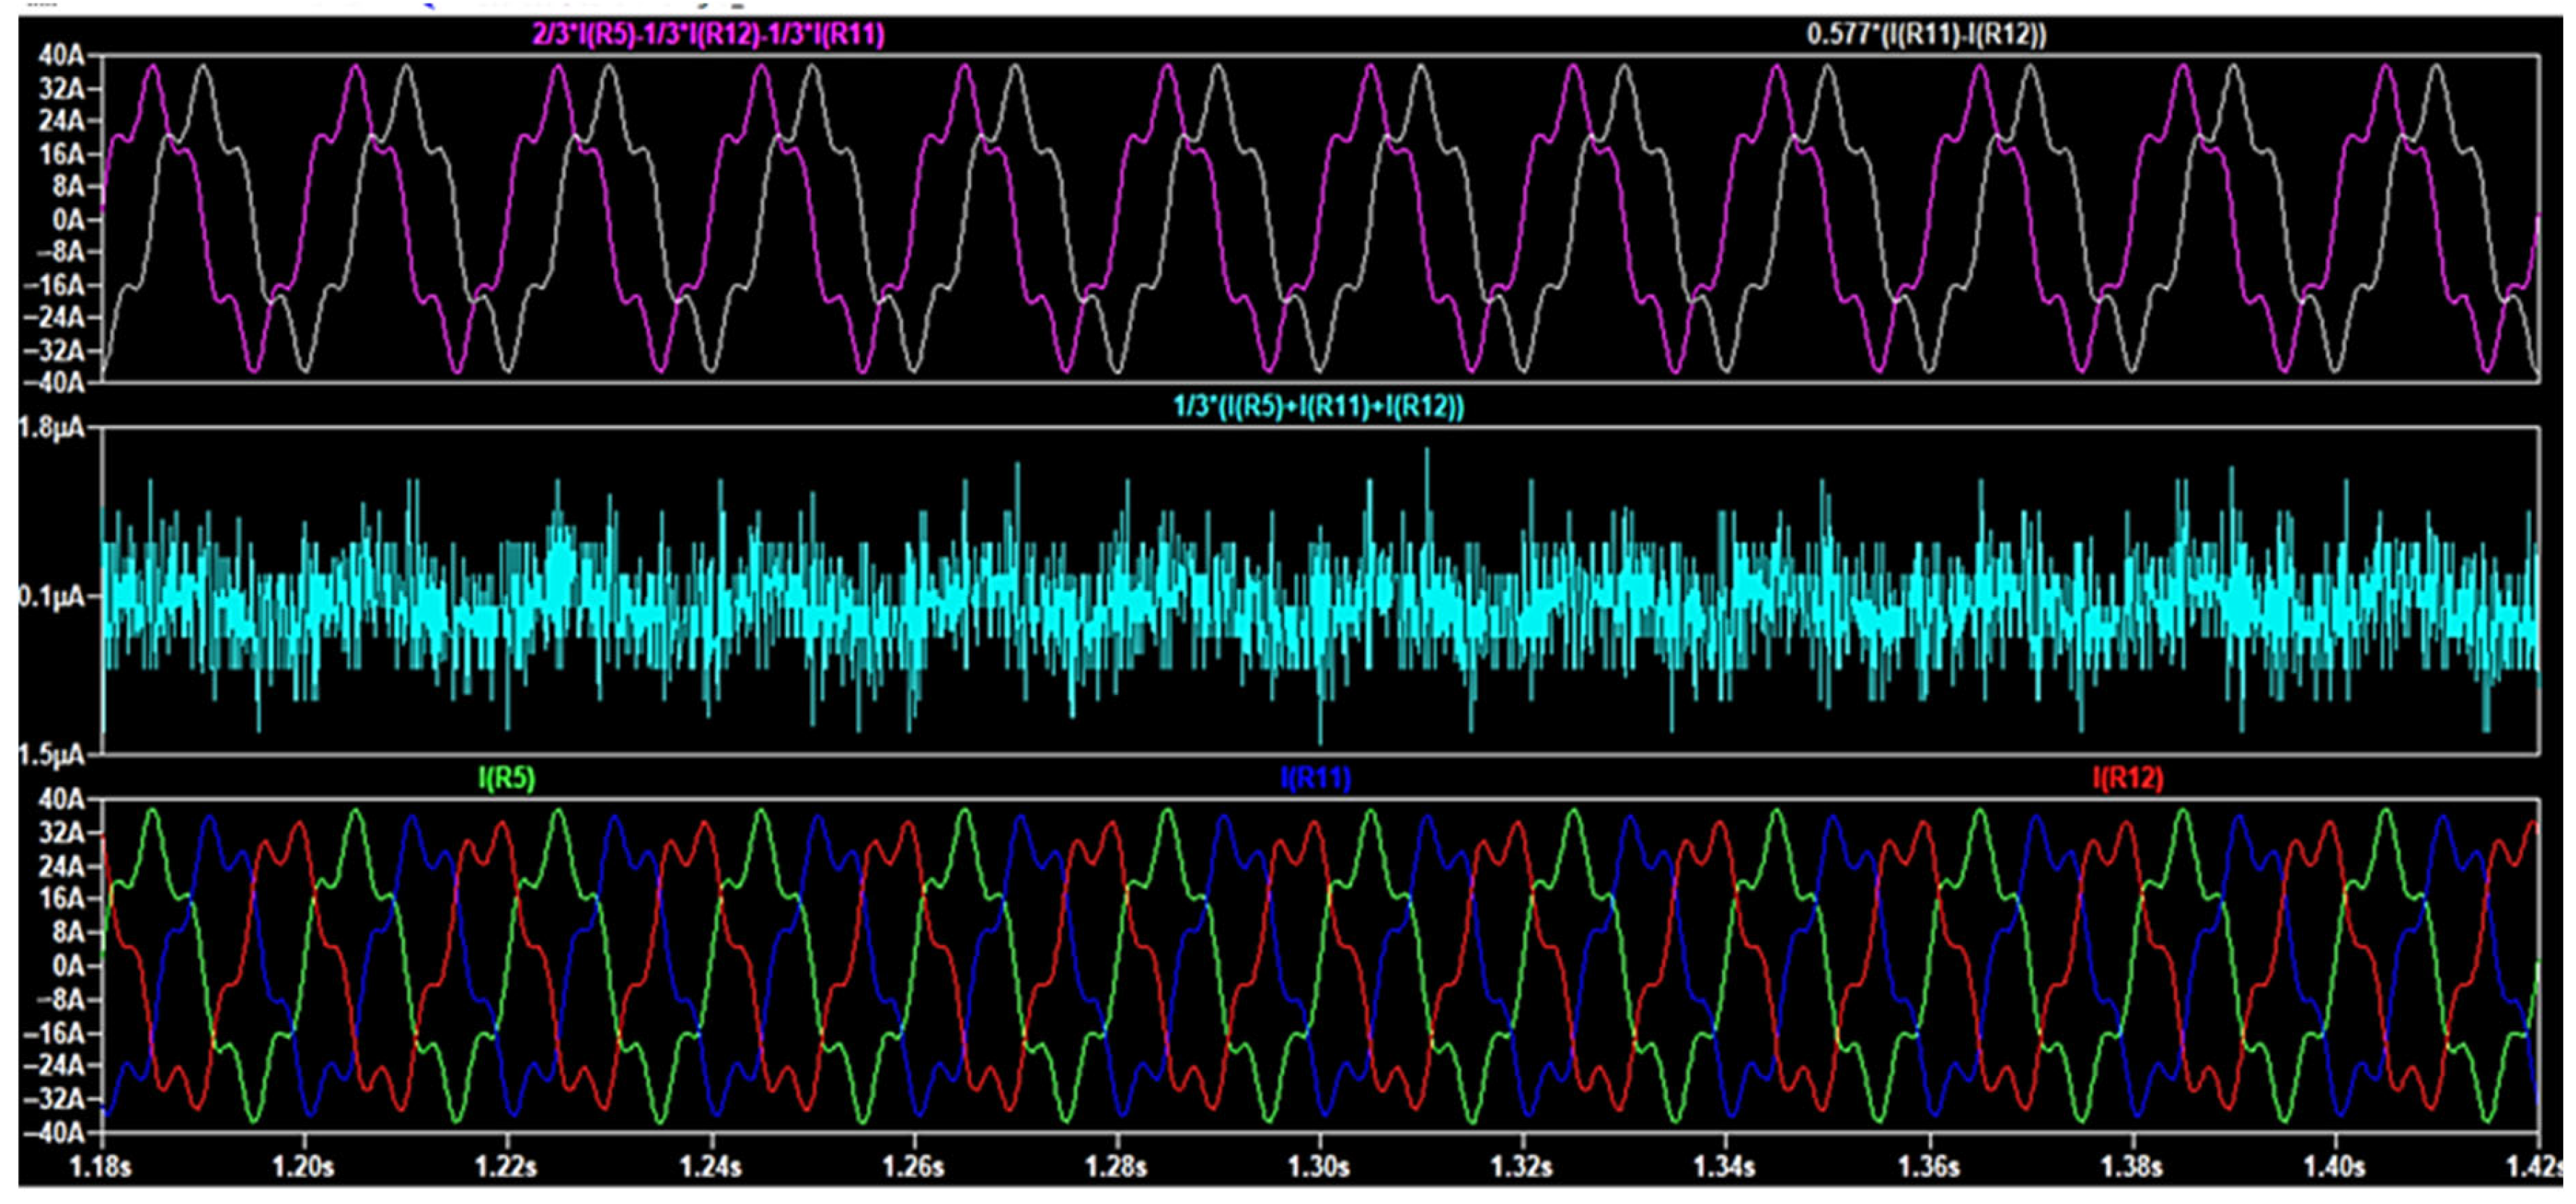Select the red I(R12) trace label
The image size is (2576, 1204).
tap(2127, 778)
